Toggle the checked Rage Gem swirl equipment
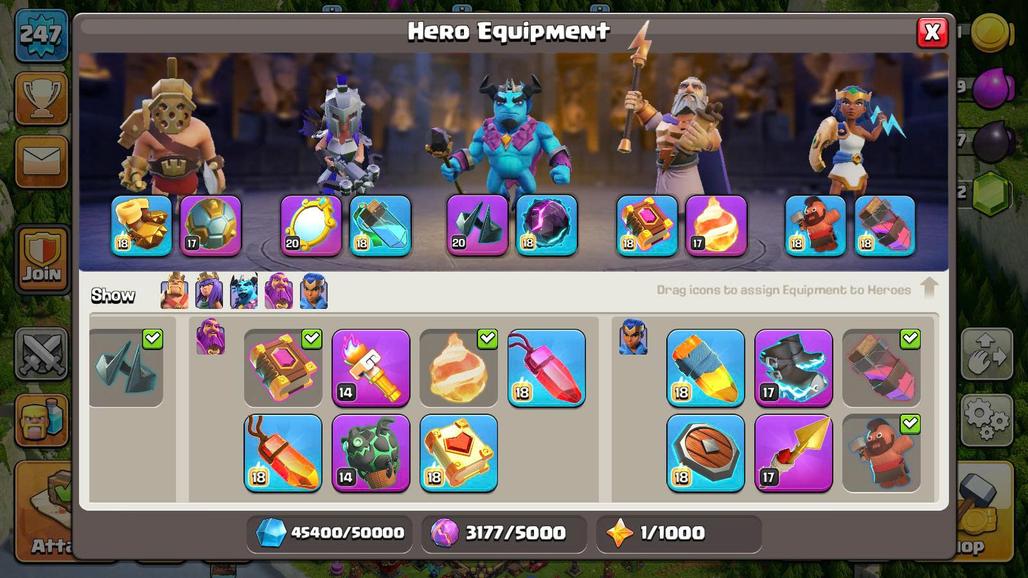Screen dimensions: 1028x578 click(x=459, y=368)
